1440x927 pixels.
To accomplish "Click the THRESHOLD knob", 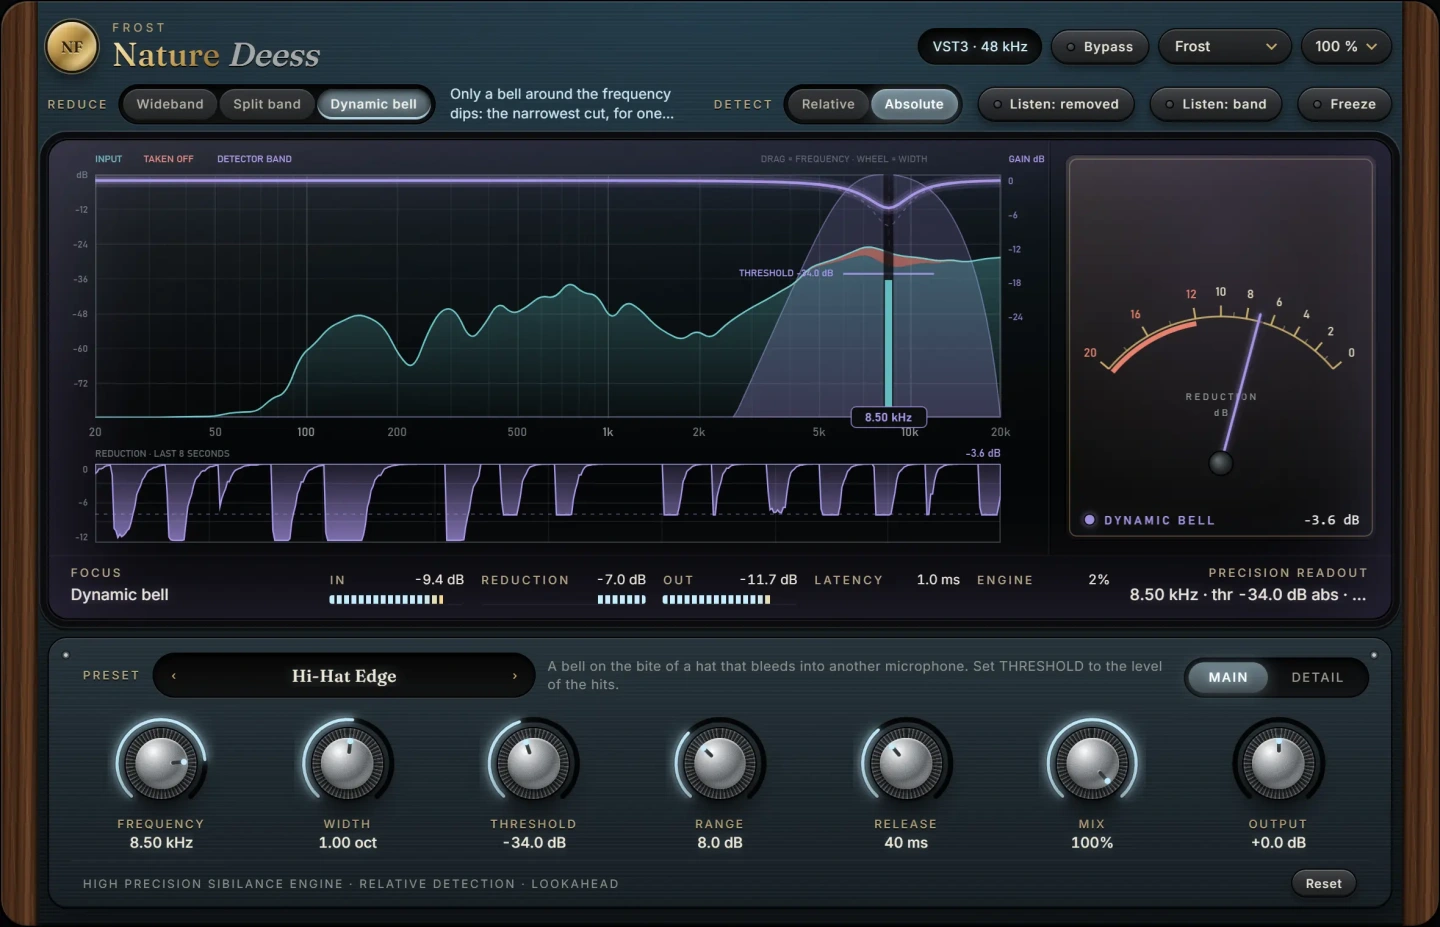I will point(533,764).
